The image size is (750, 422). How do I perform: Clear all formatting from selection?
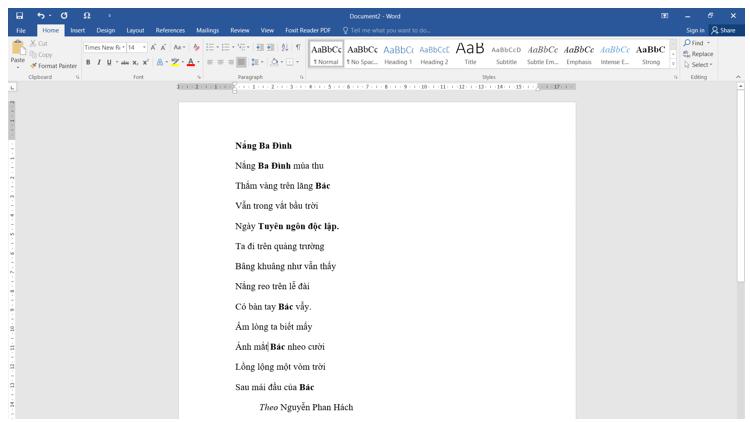click(196, 48)
